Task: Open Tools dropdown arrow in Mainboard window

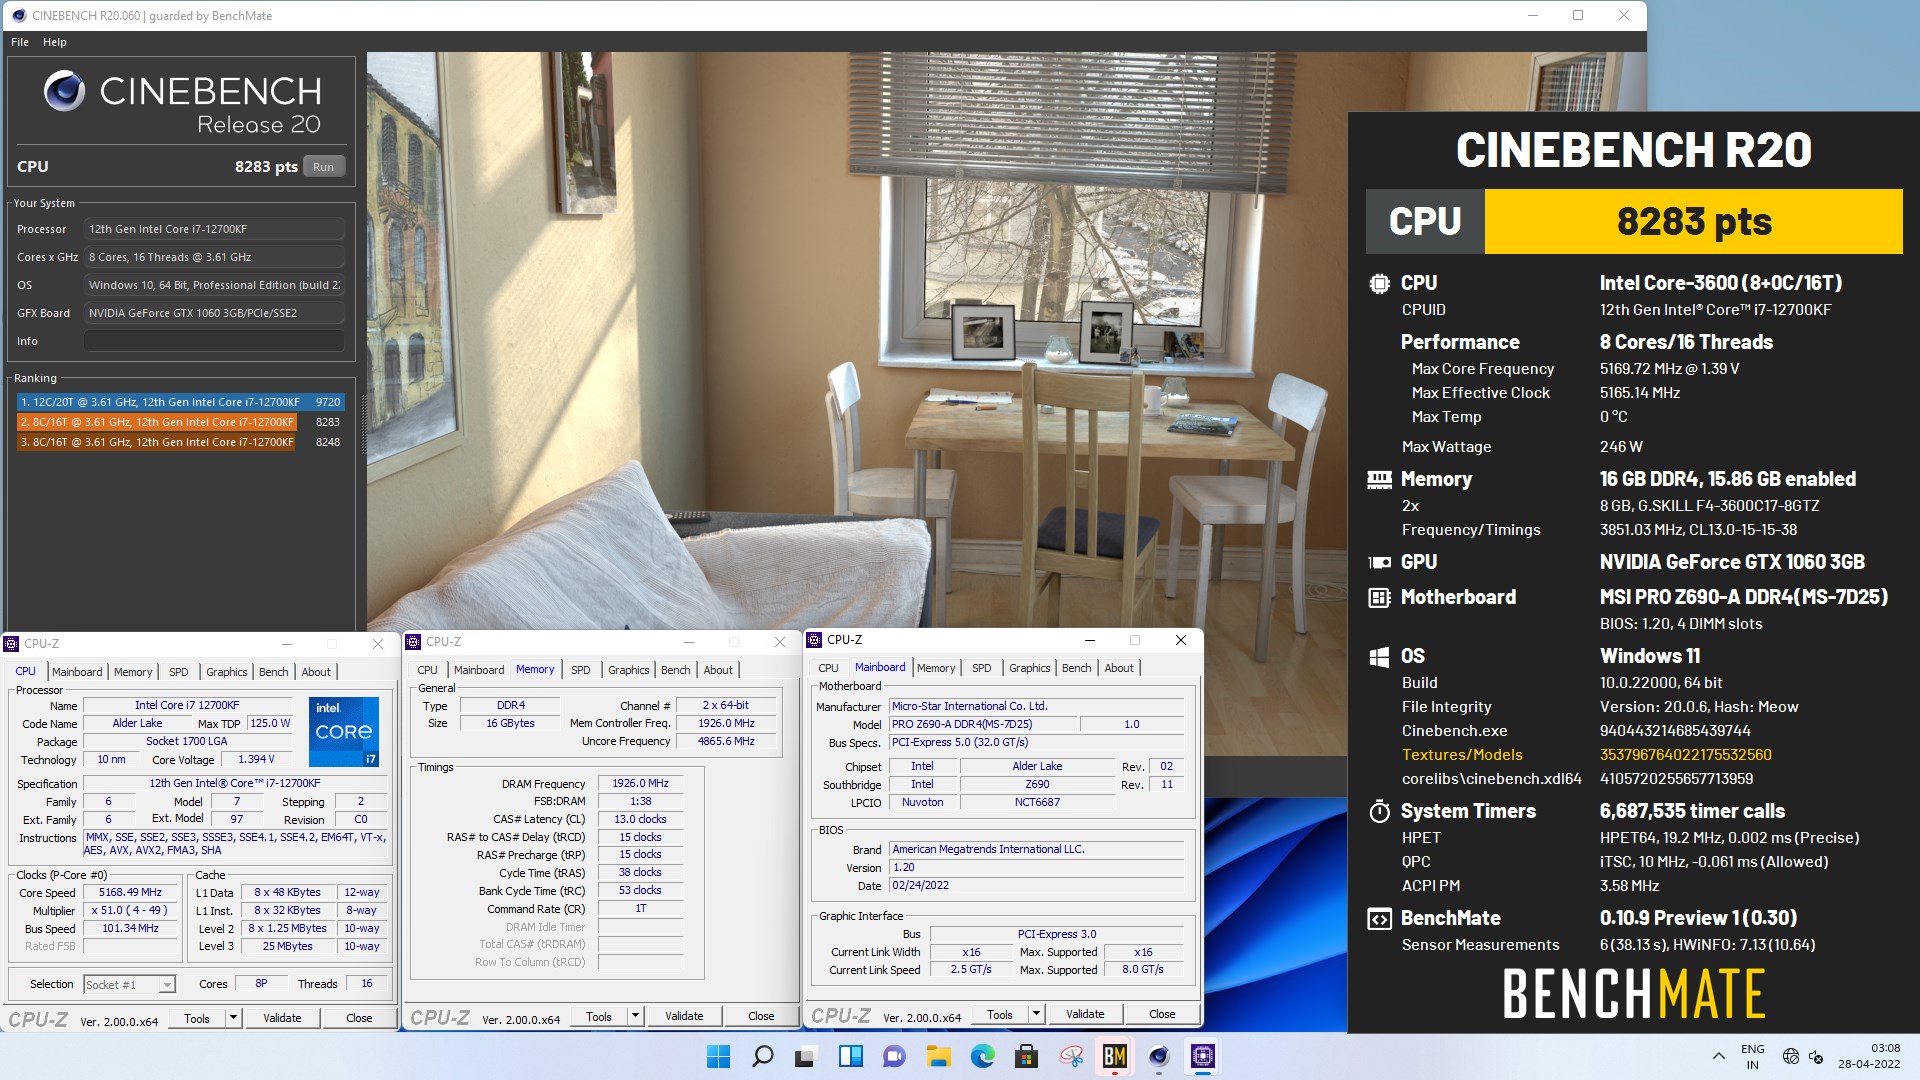Action: [x=1036, y=1014]
